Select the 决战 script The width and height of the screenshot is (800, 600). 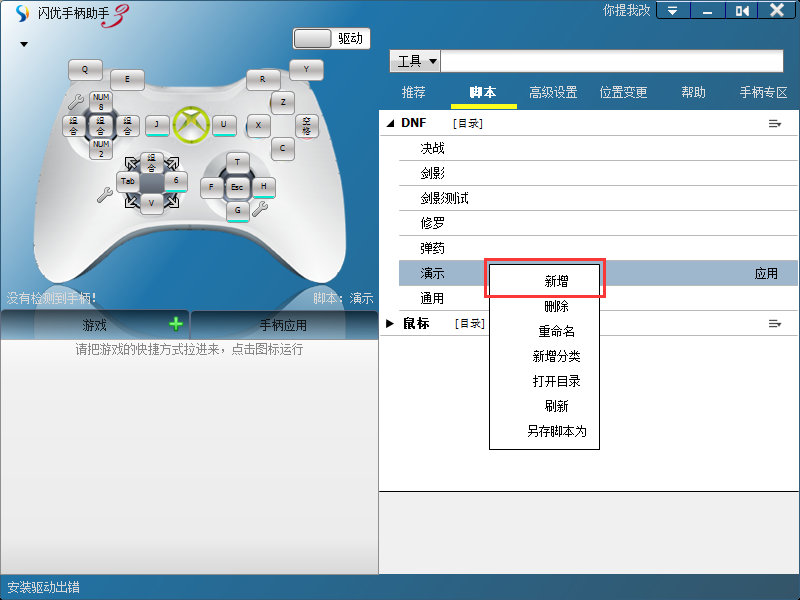[x=598, y=148]
